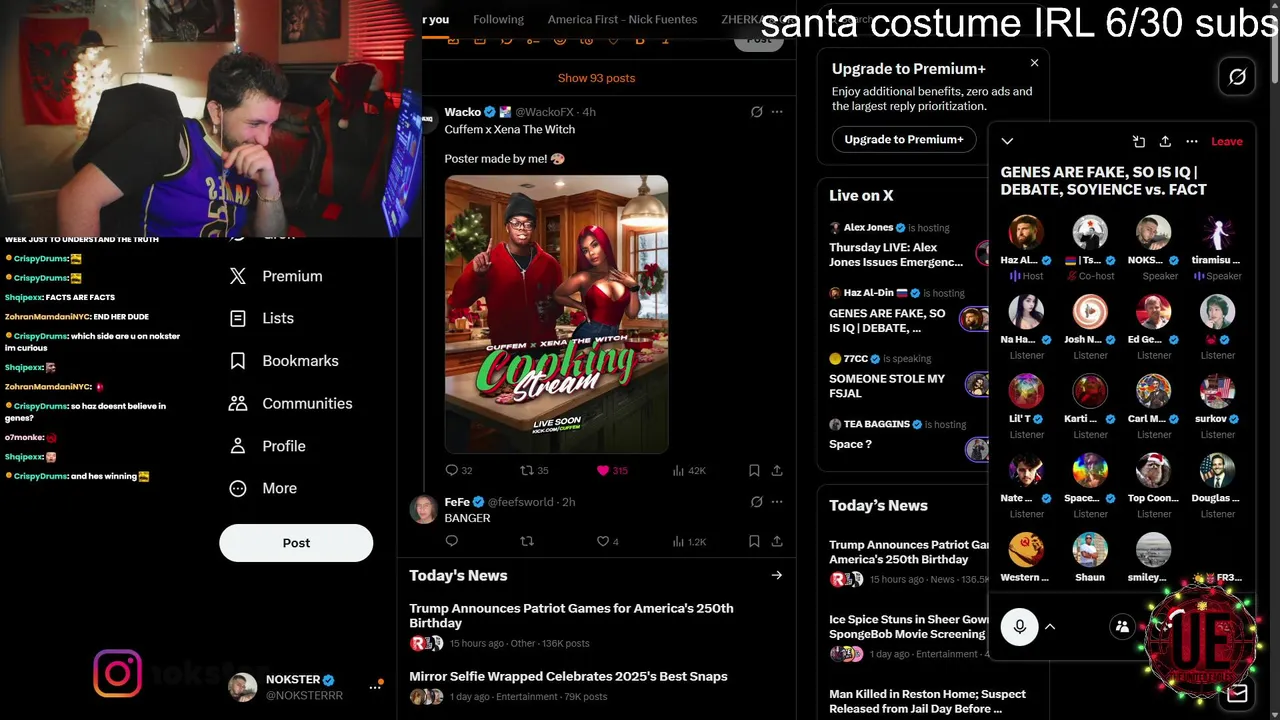Select listener Carl M avatar in Space
Viewport: 1280px width, 720px height.
1153,391
